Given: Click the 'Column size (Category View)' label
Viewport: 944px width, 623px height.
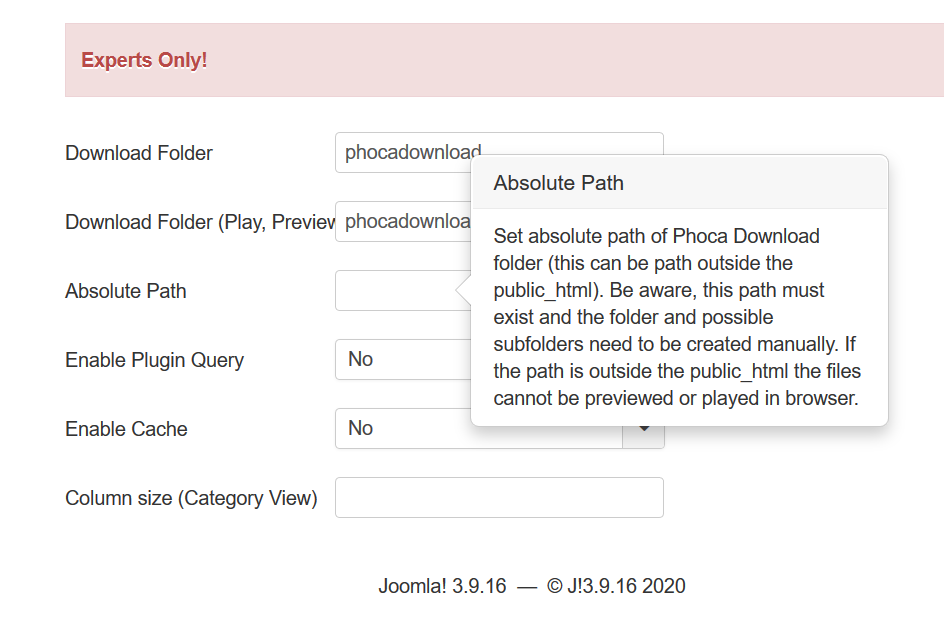Looking at the screenshot, I should click(x=191, y=498).
